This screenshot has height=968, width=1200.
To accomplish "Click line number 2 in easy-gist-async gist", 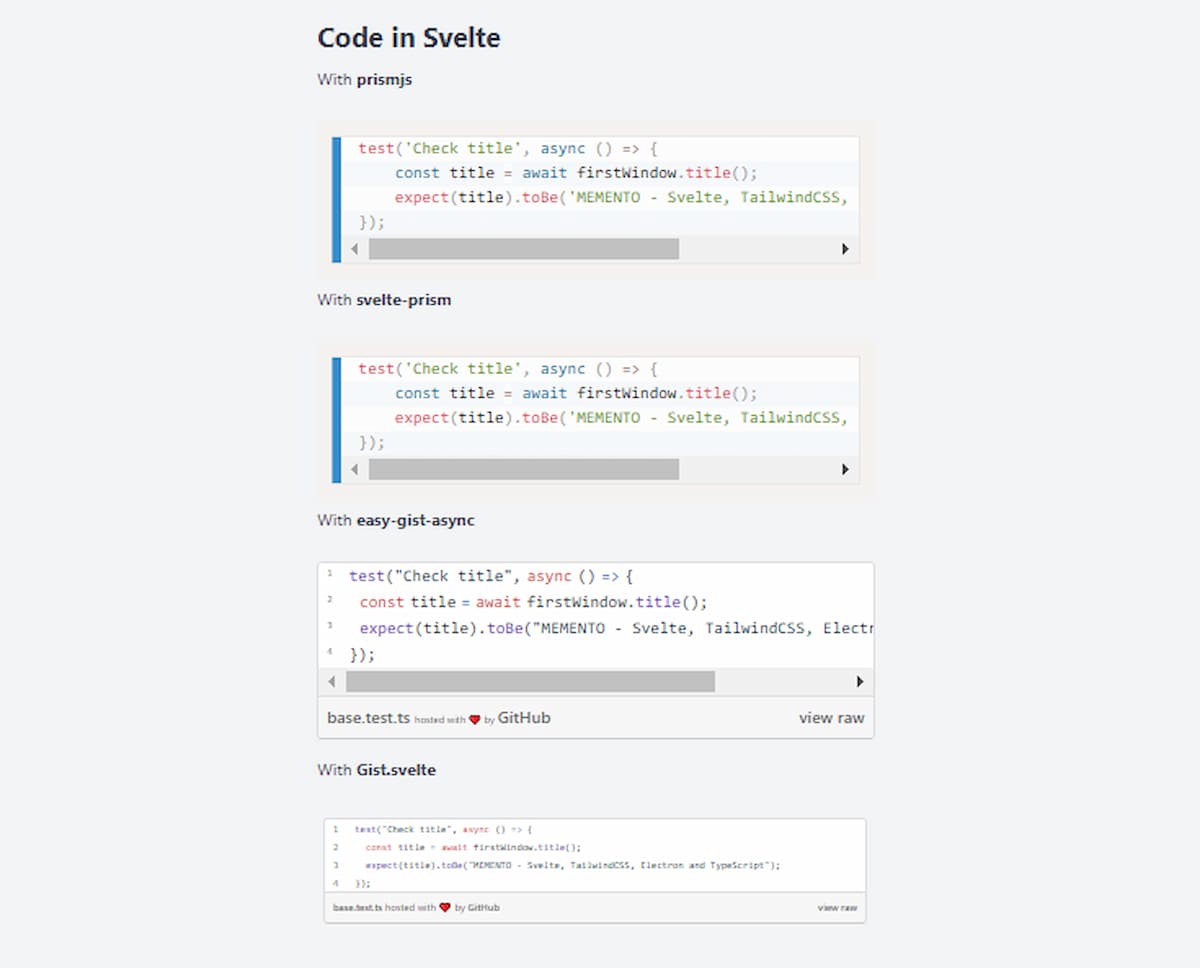I will click(329, 600).
